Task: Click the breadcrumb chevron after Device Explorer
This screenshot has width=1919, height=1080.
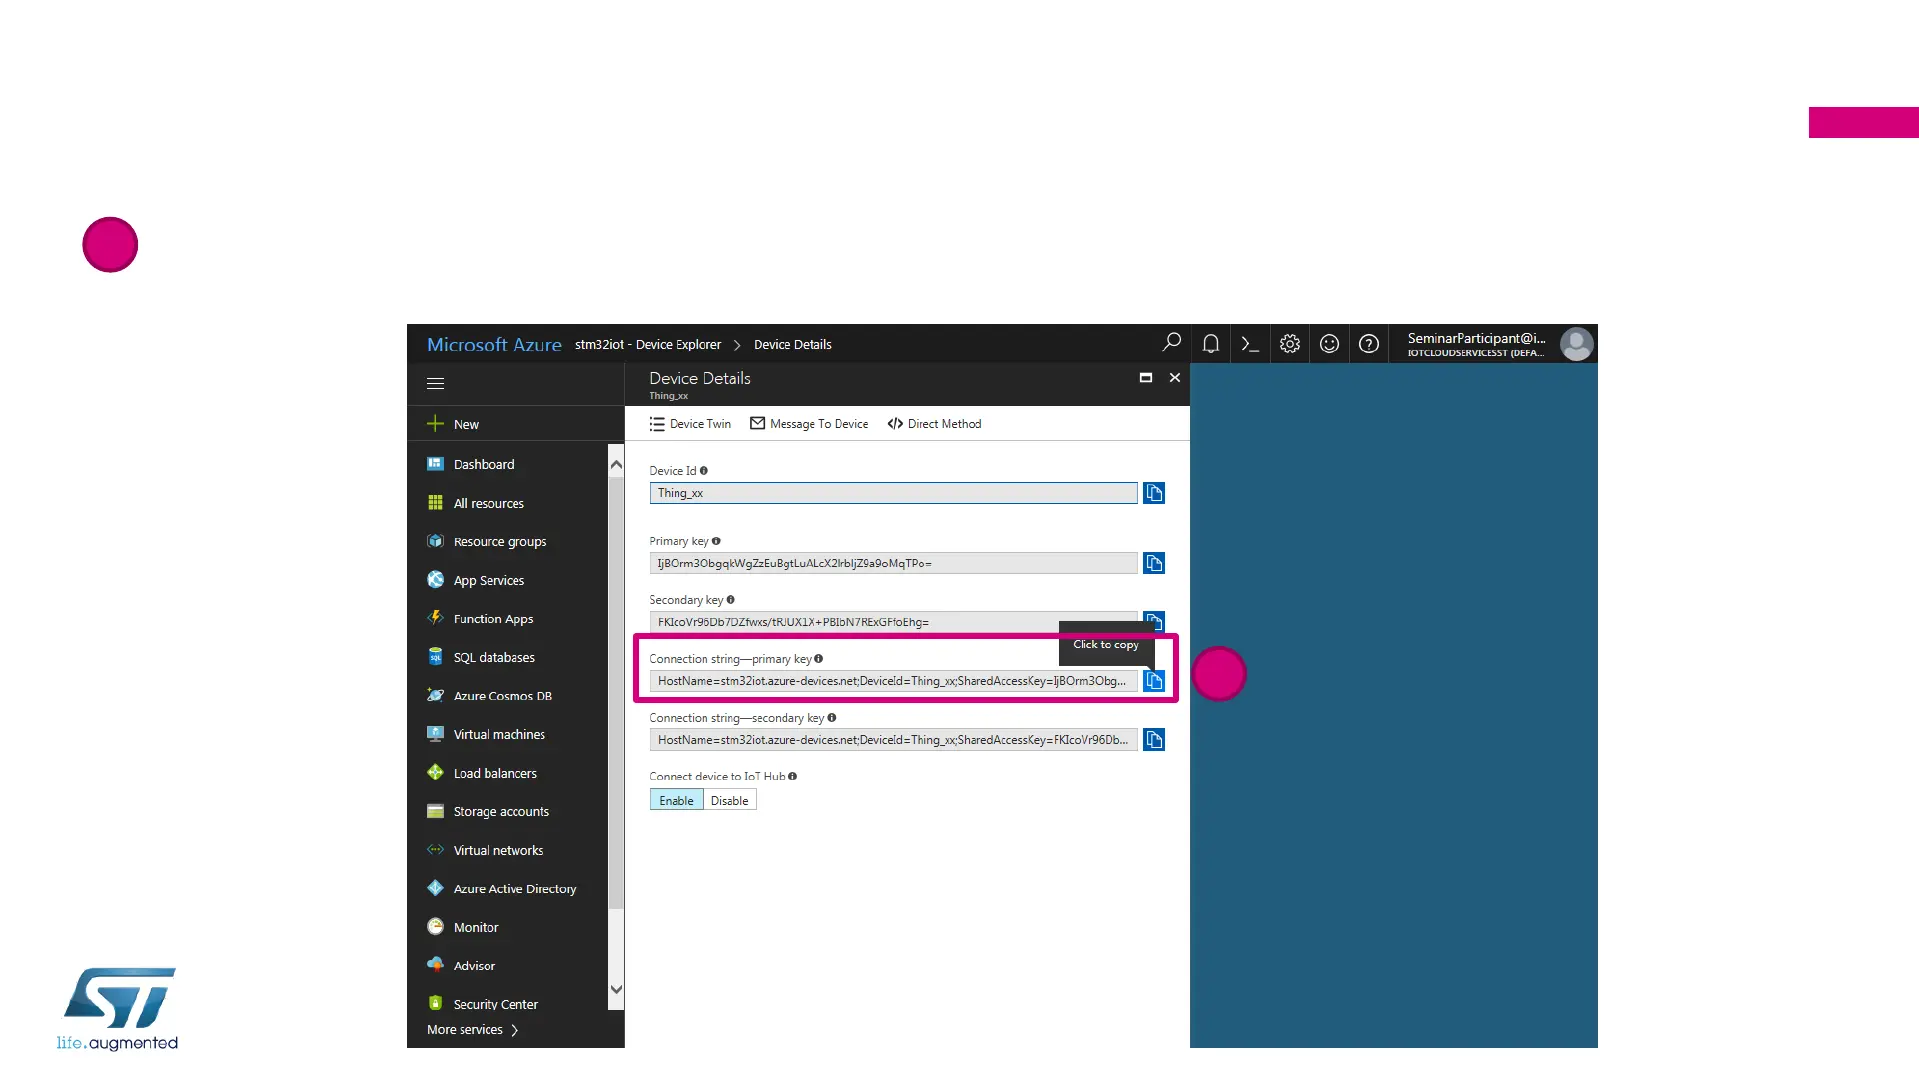Action: pyautogui.click(x=737, y=345)
